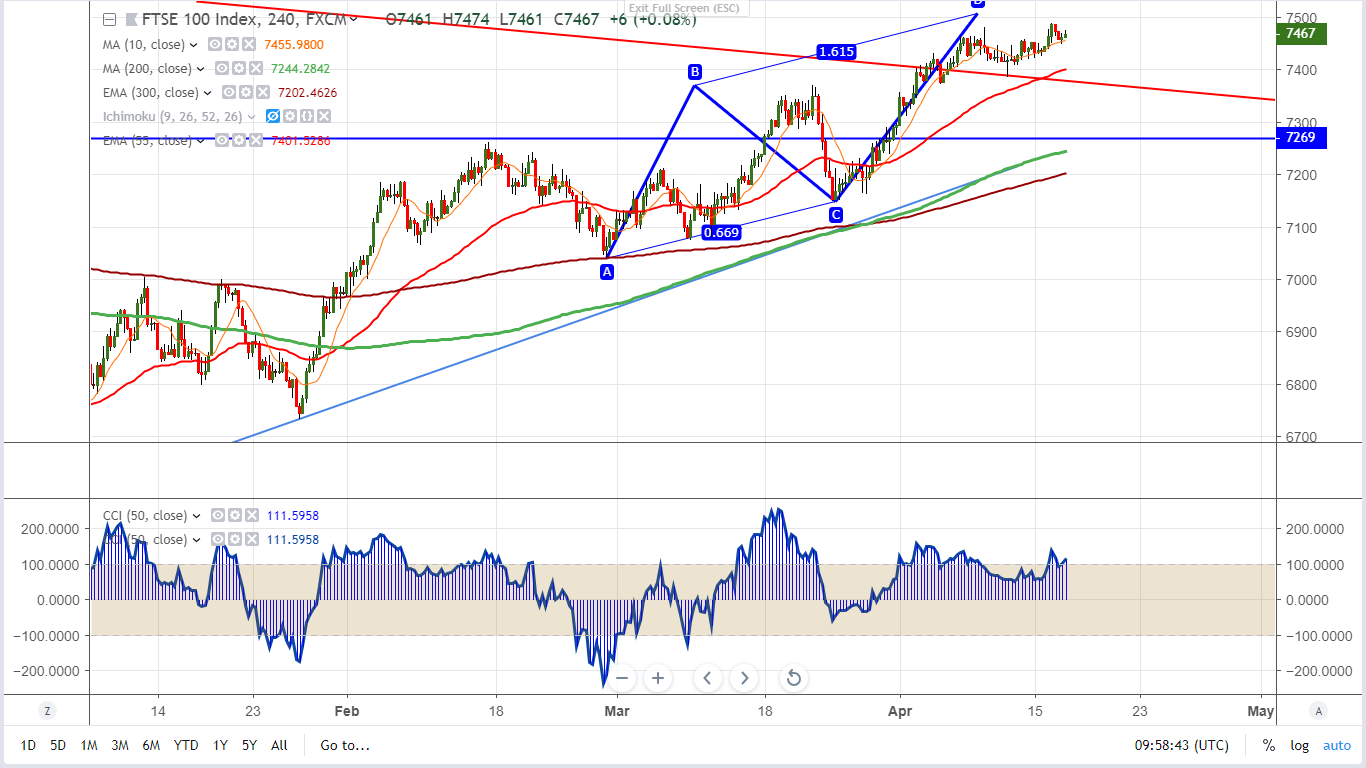Open settings gear for lower CCI (50, close)
The width and height of the screenshot is (1366, 768).
[234, 539]
